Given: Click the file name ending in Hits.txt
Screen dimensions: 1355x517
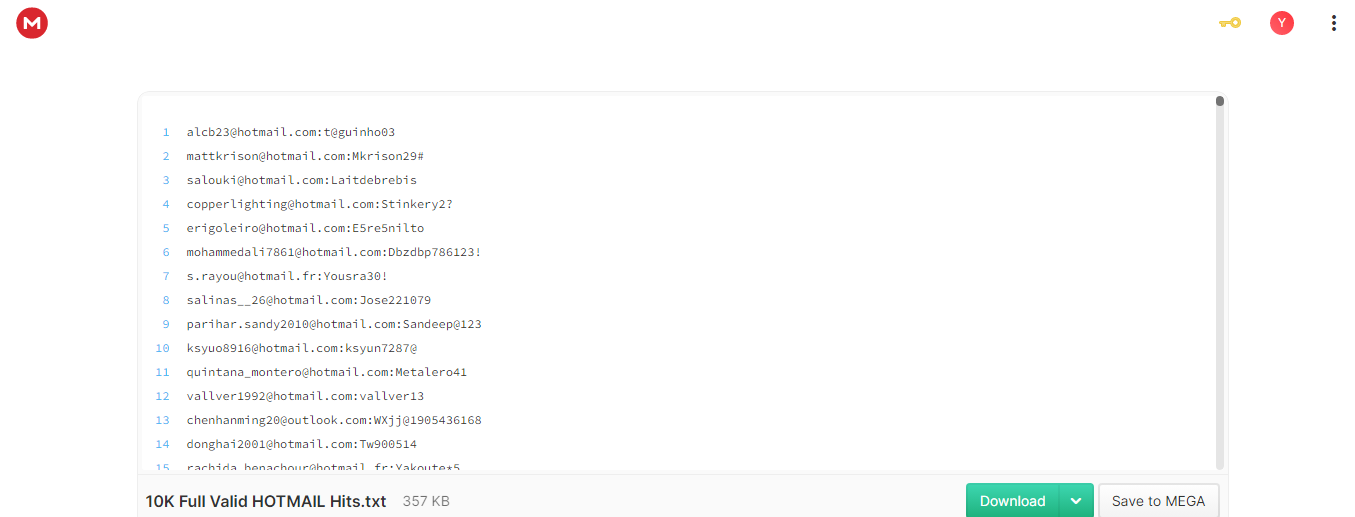Looking at the screenshot, I should [x=266, y=501].
